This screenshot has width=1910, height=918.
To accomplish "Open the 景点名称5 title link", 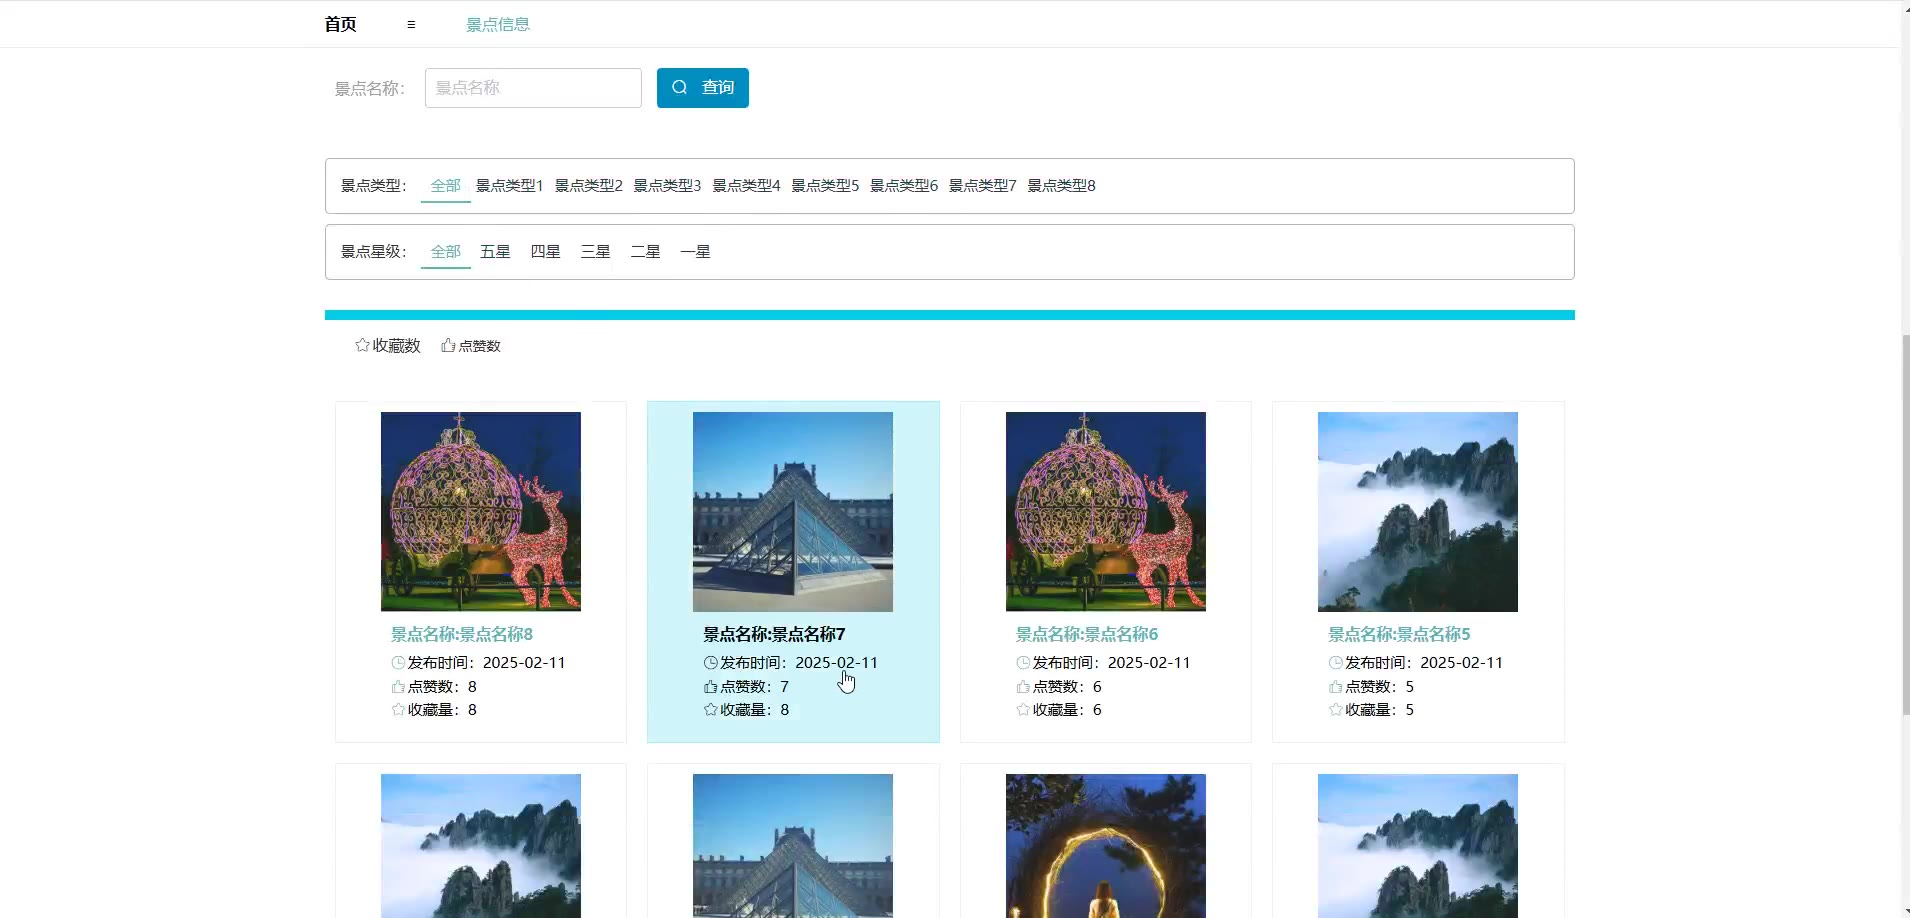I will click(x=1398, y=634).
